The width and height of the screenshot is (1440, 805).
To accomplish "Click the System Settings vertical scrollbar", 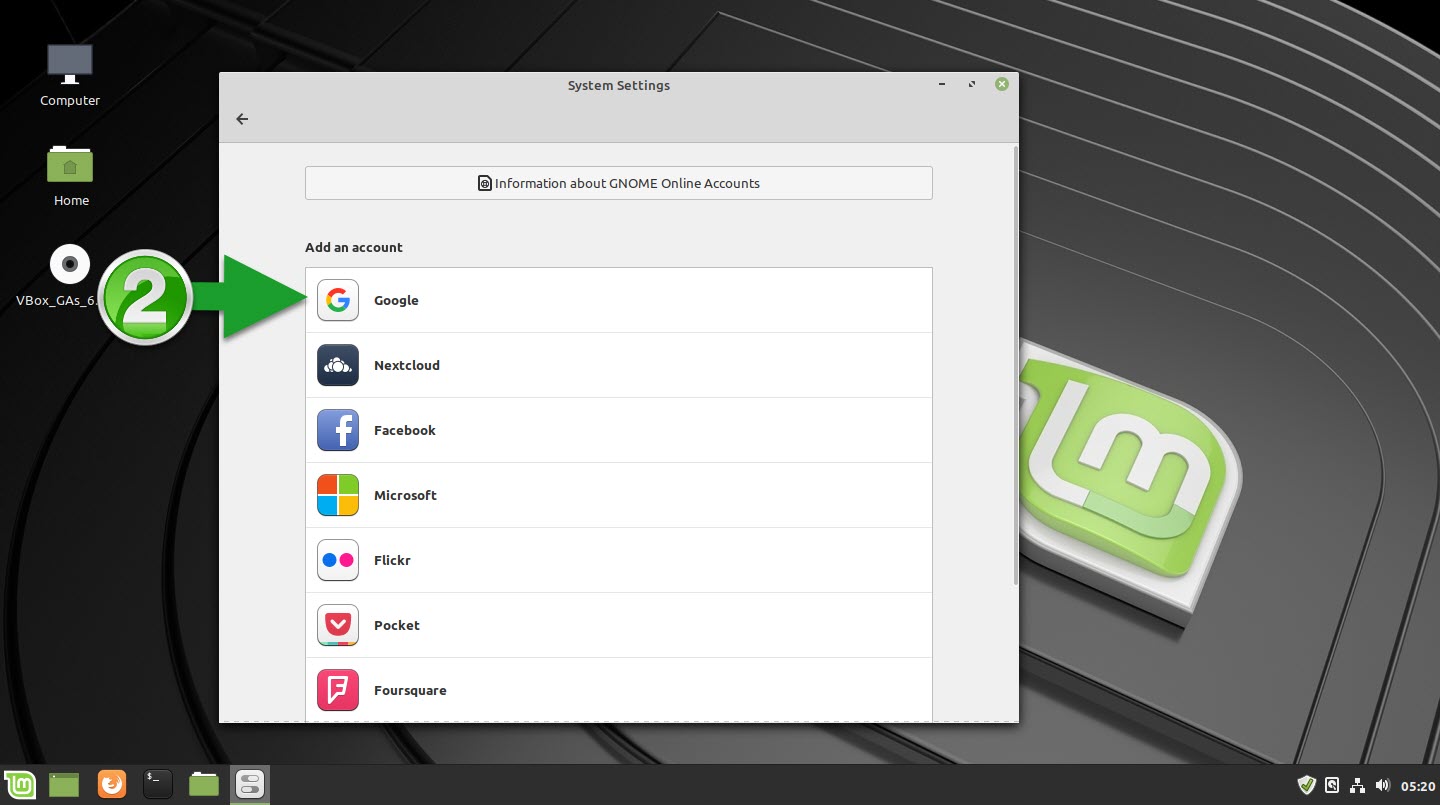I will tap(1015, 365).
